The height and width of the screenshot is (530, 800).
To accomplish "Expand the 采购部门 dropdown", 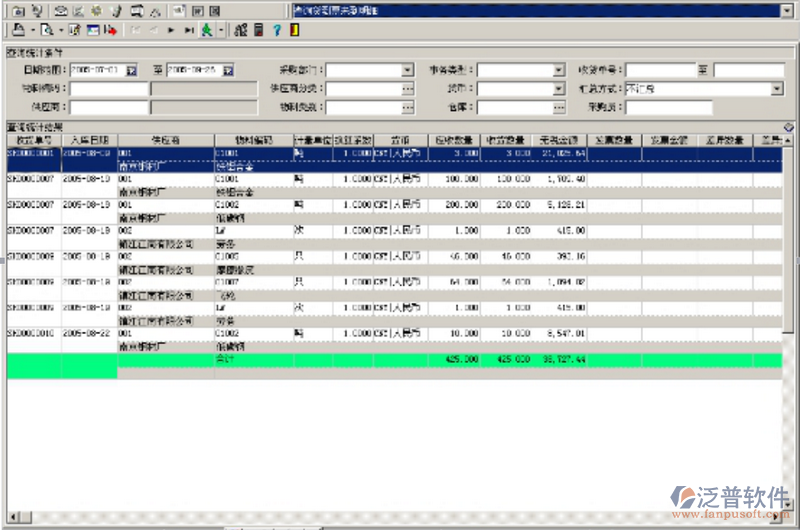I will tap(407, 71).
